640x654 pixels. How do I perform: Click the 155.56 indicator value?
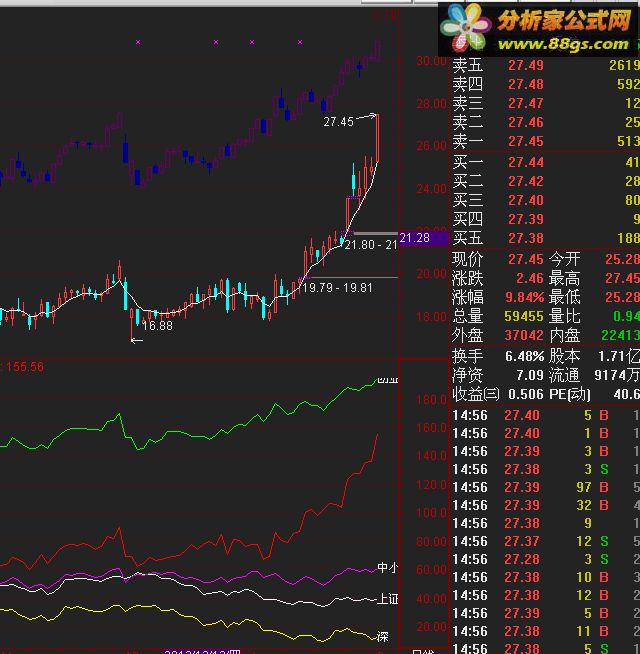click(25, 367)
